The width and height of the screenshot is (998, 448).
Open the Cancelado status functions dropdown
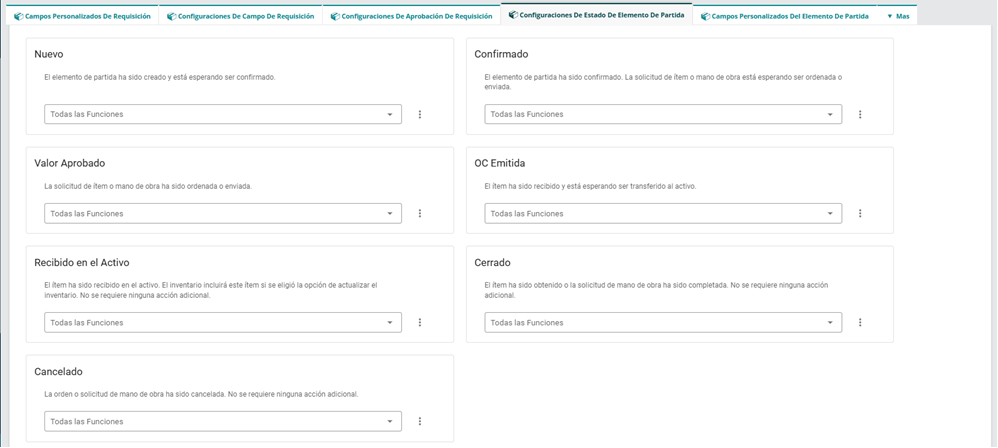[x=223, y=421]
